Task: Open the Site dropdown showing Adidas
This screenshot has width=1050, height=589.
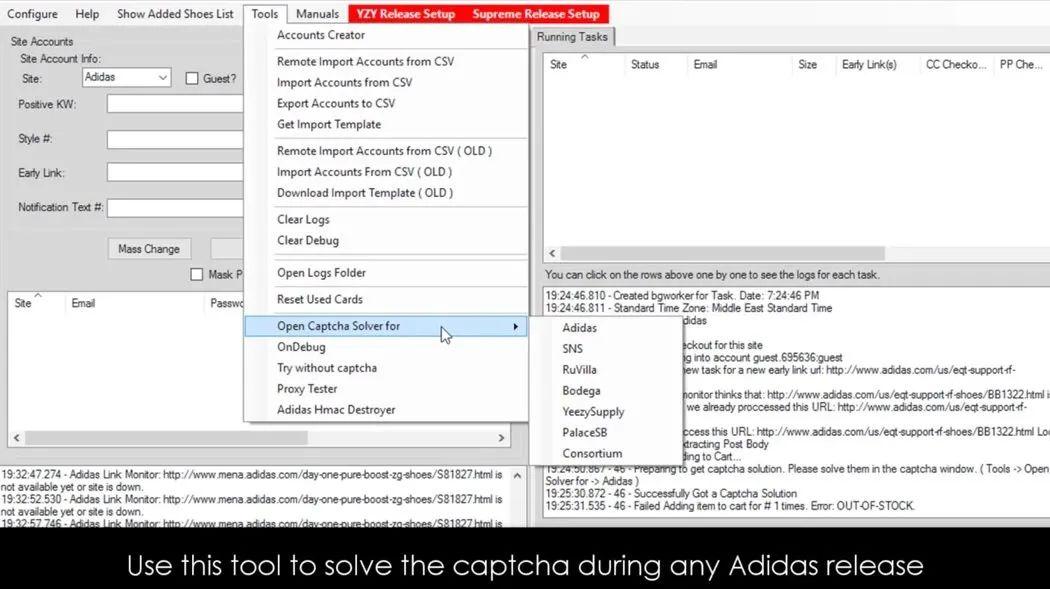Action: click(127, 78)
